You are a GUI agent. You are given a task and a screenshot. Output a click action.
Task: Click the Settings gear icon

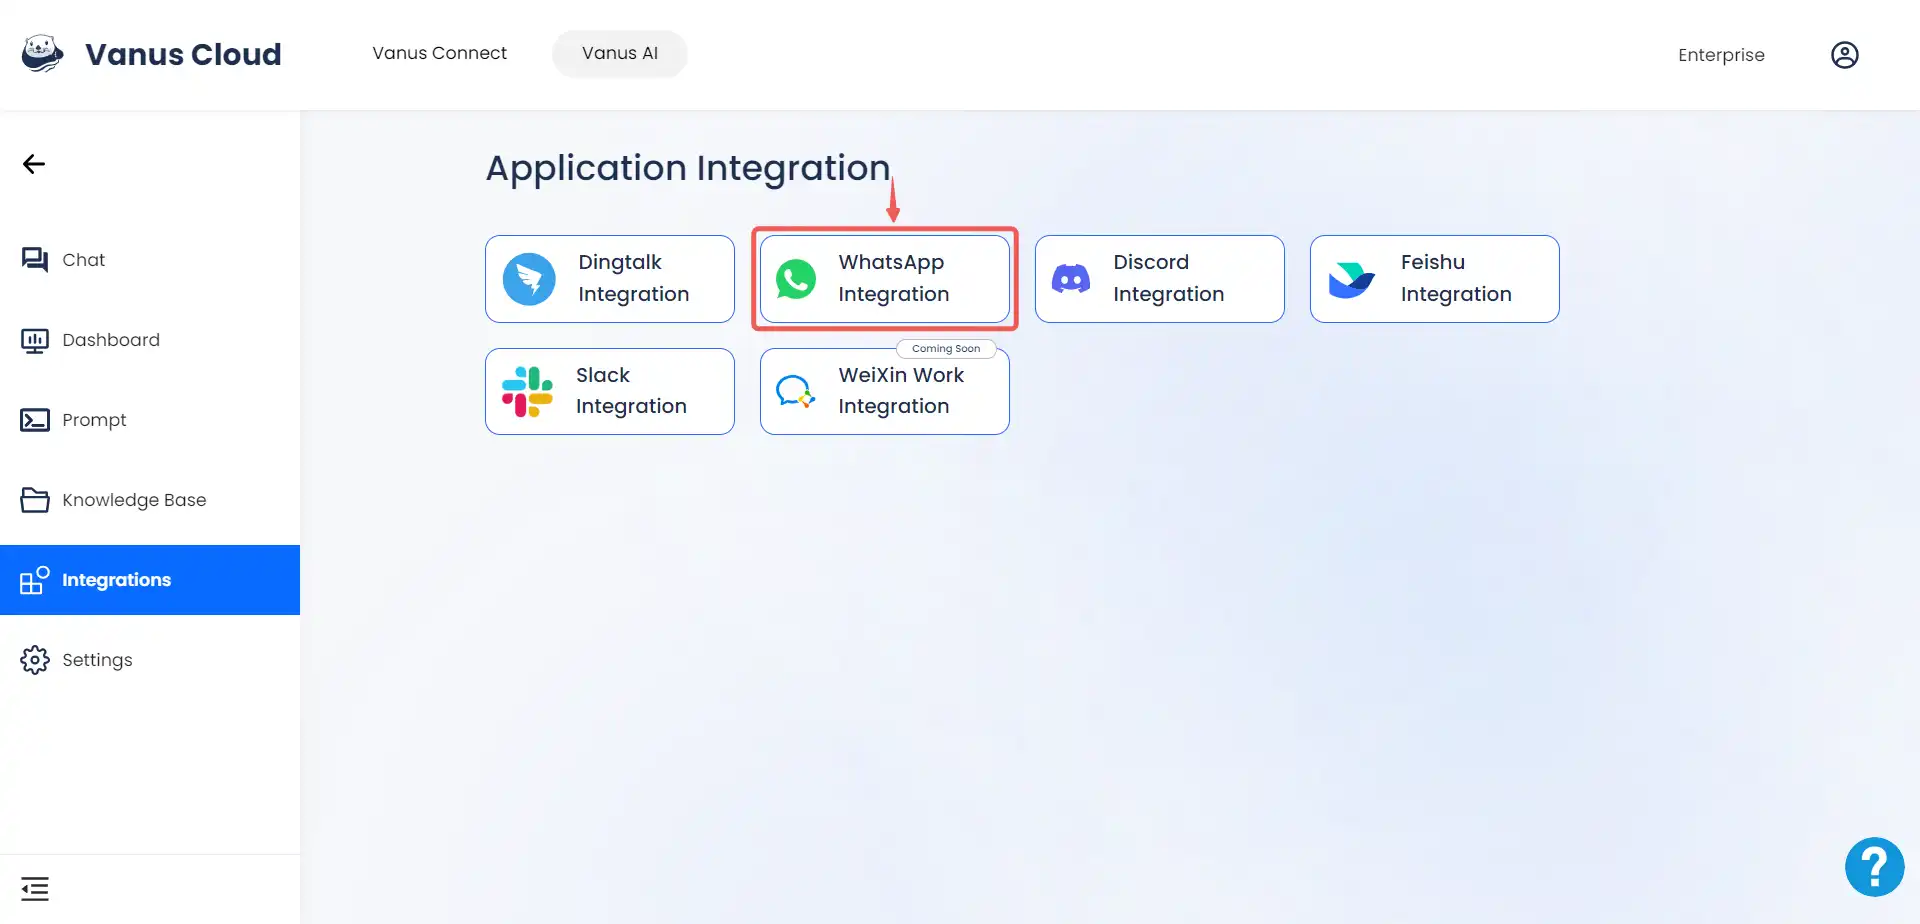pyautogui.click(x=35, y=660)
